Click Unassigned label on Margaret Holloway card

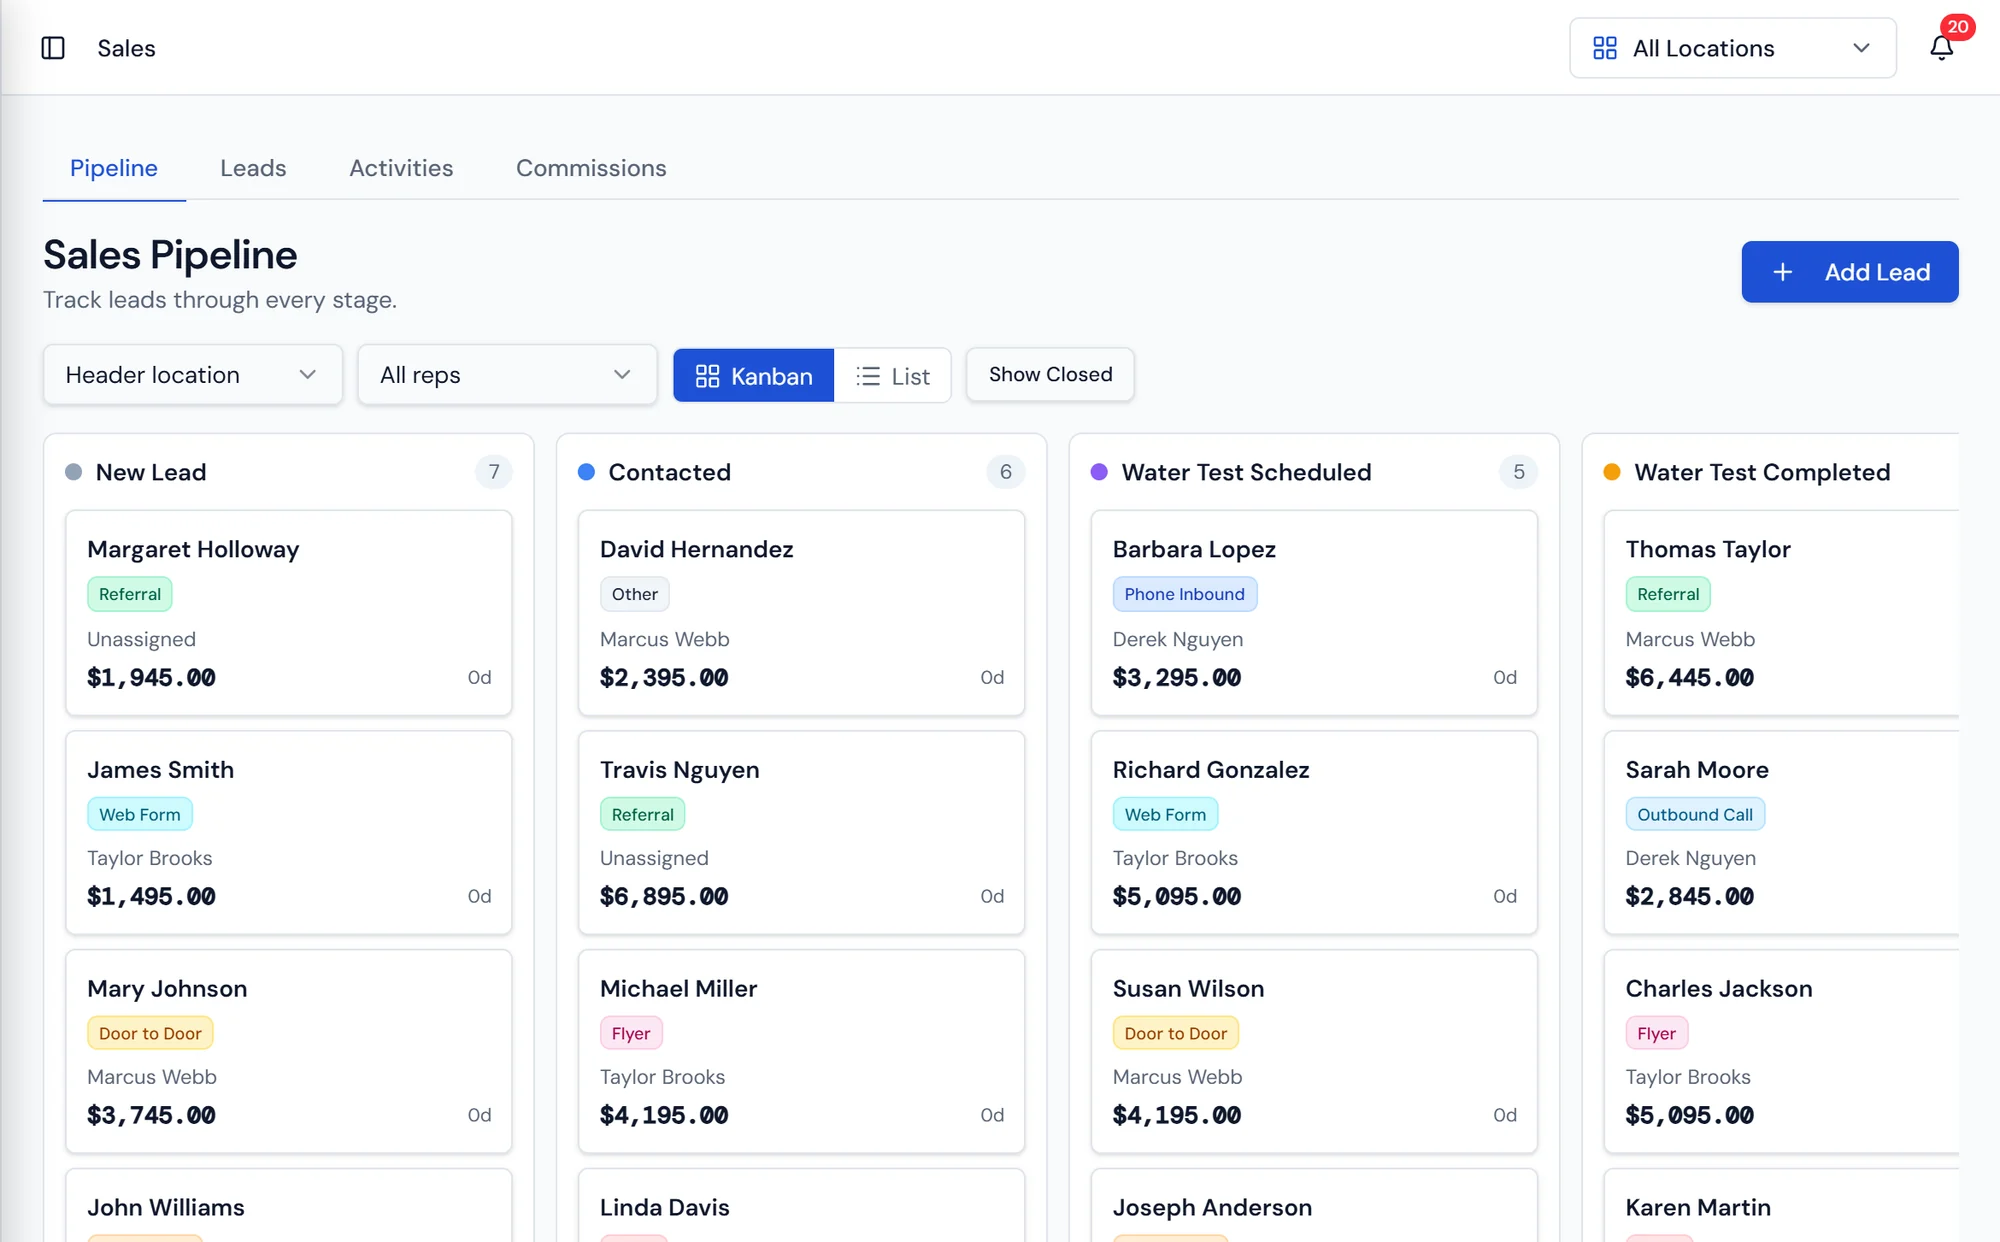141,639
